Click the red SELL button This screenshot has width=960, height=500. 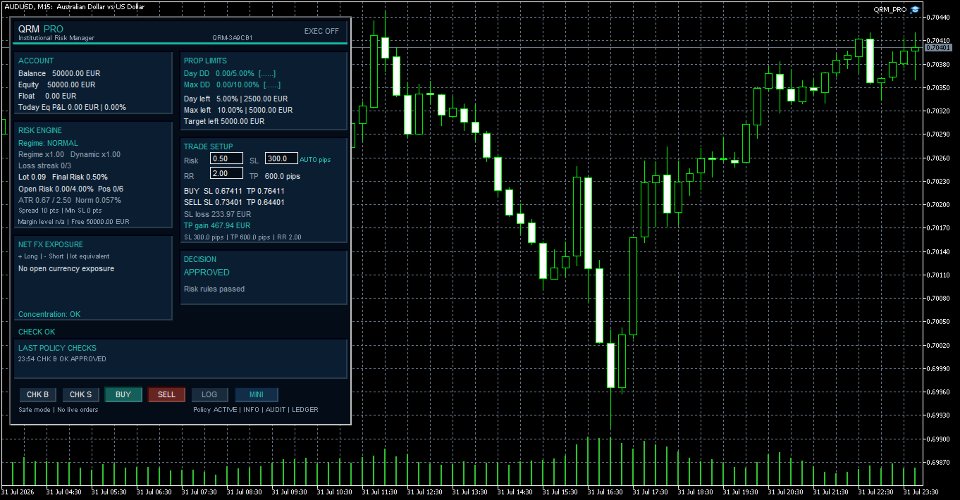(167, 395)
